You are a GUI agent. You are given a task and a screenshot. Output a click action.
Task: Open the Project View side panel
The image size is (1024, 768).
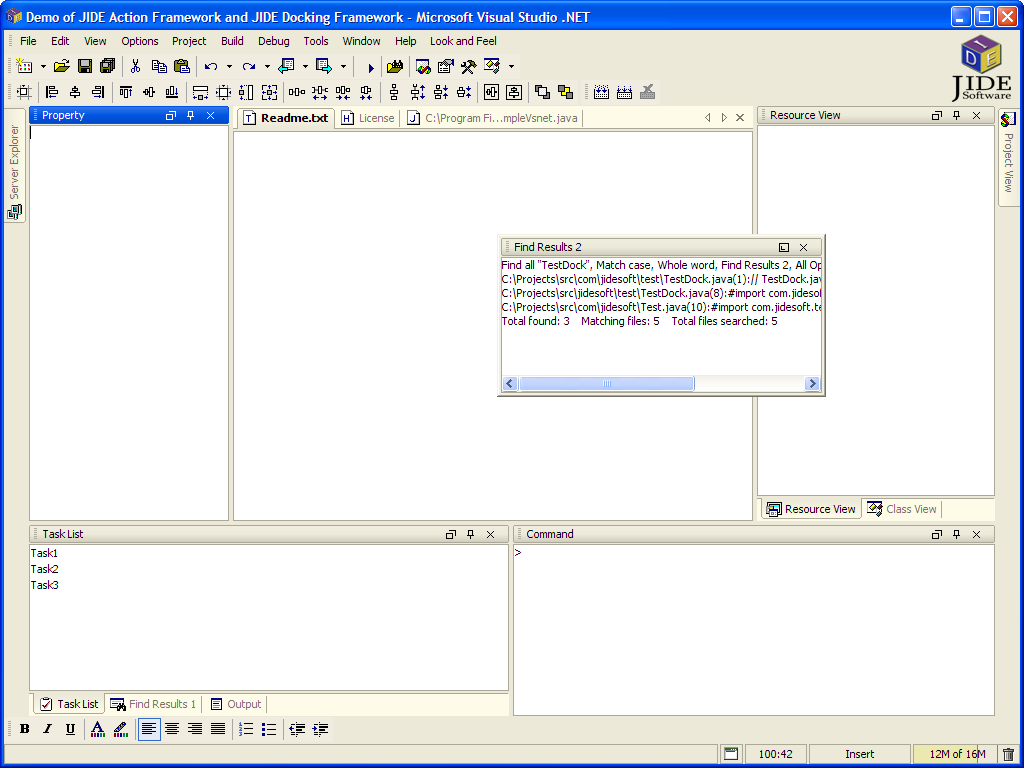(1009, 157)
